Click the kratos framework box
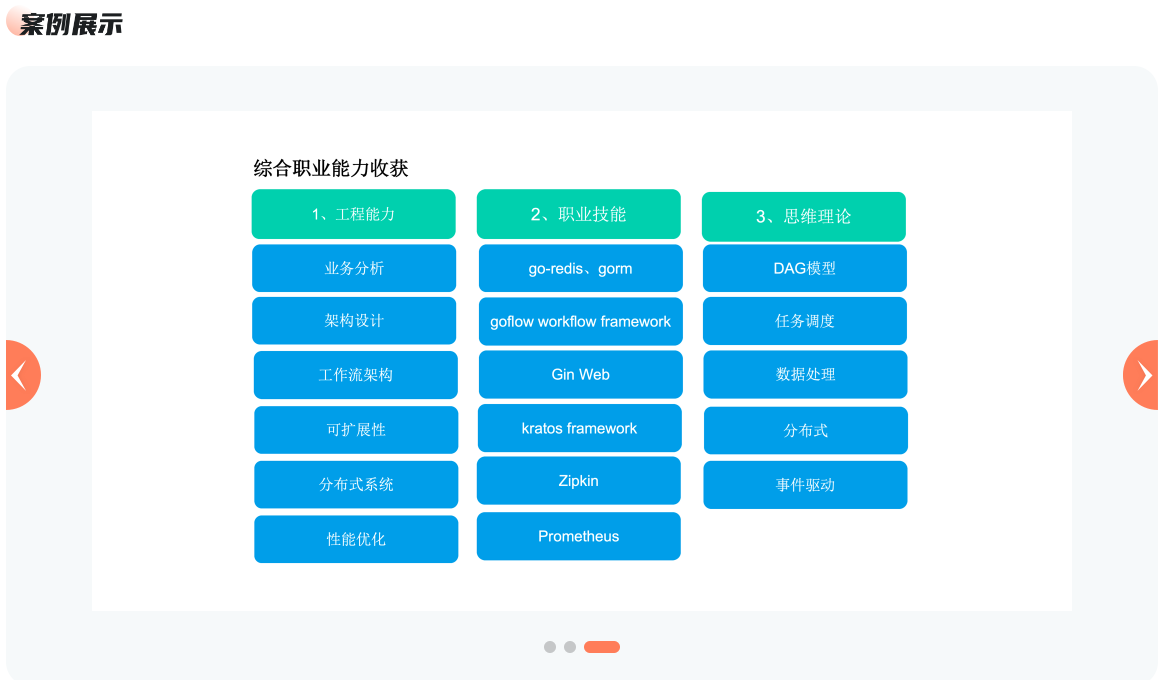This screenshot has width=1161, height=680. (x=579, y=428)
